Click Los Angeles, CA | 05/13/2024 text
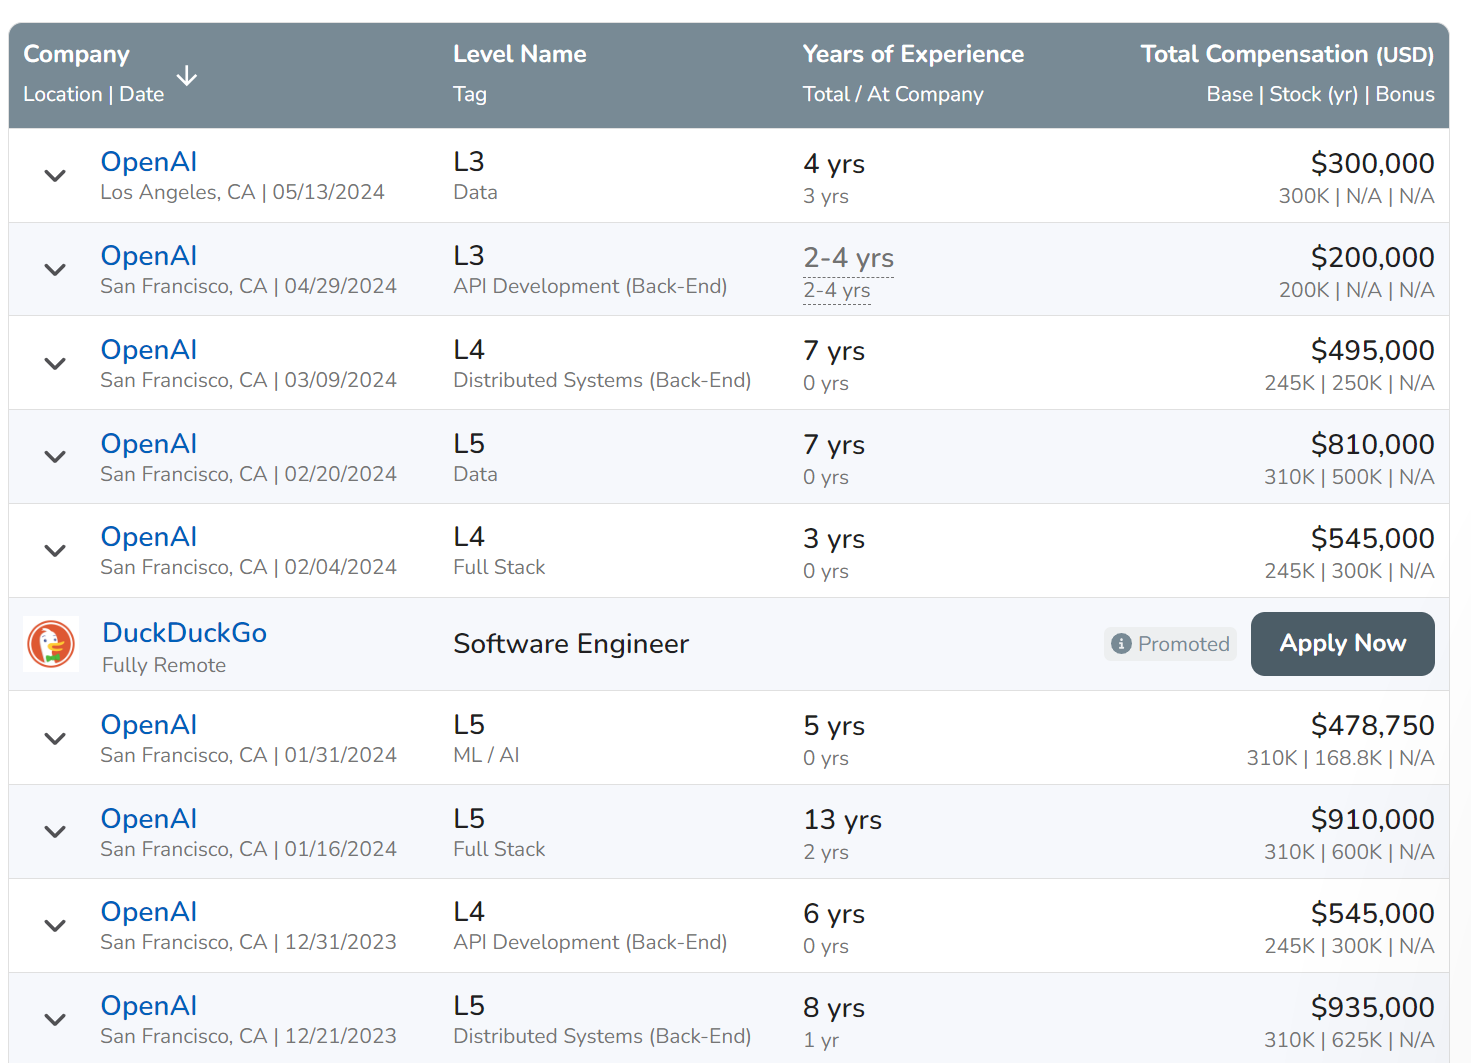Screen dimensions: 1471x1063 (x=242, y=192)
